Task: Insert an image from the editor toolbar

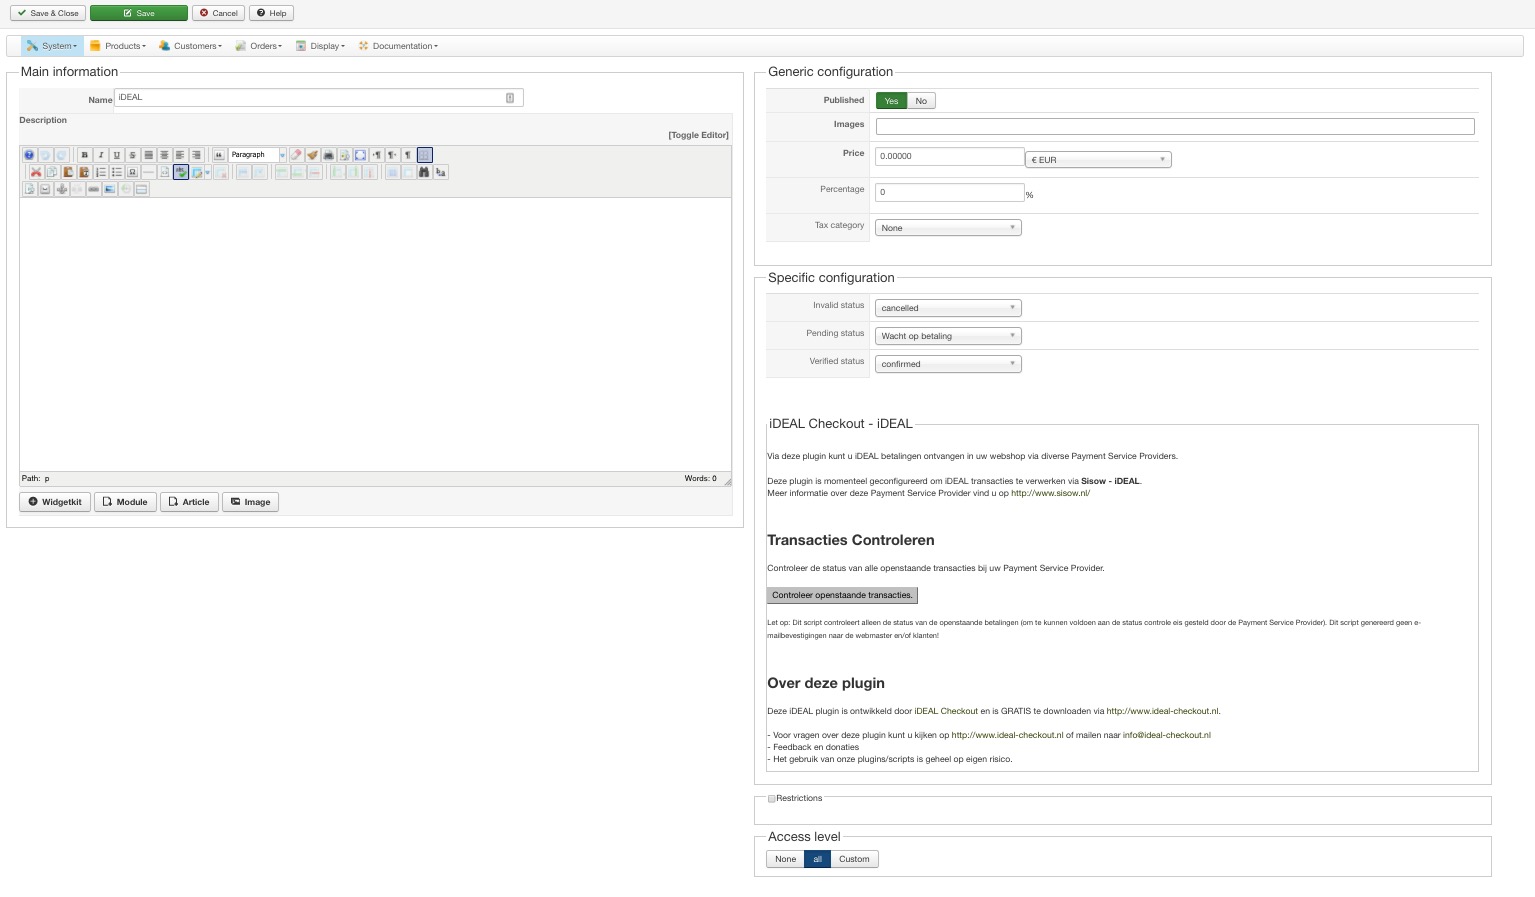Action: pos(109,189)
